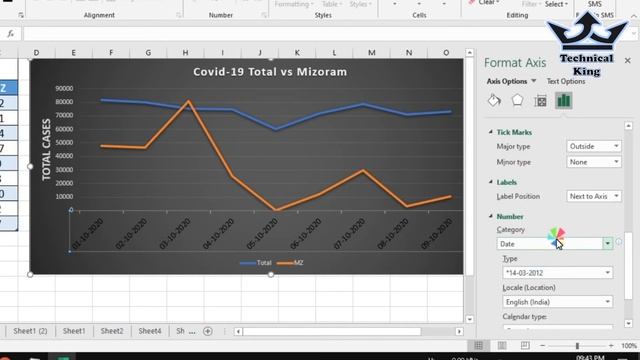The width and height of the screenshot is (640, 360).
Task: Switch to Sheet4 tab
Action: (150, 331)
